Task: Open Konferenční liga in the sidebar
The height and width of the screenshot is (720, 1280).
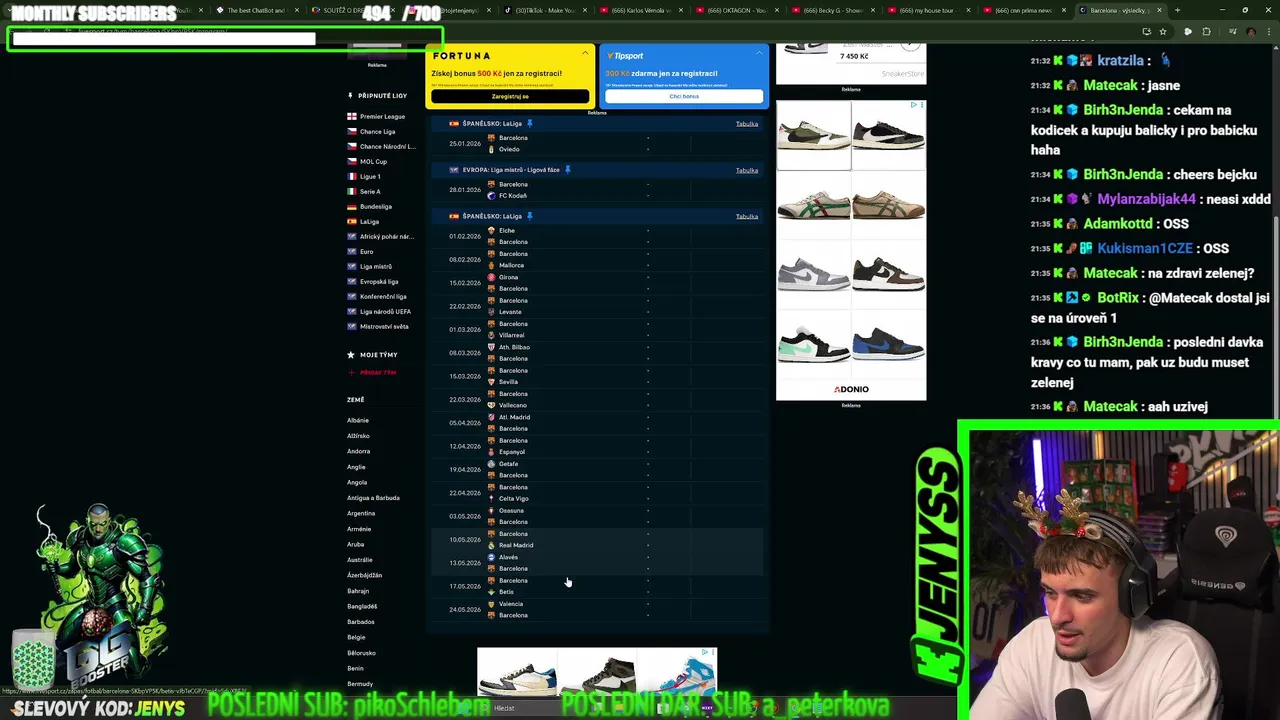Action: coord(383,296)
